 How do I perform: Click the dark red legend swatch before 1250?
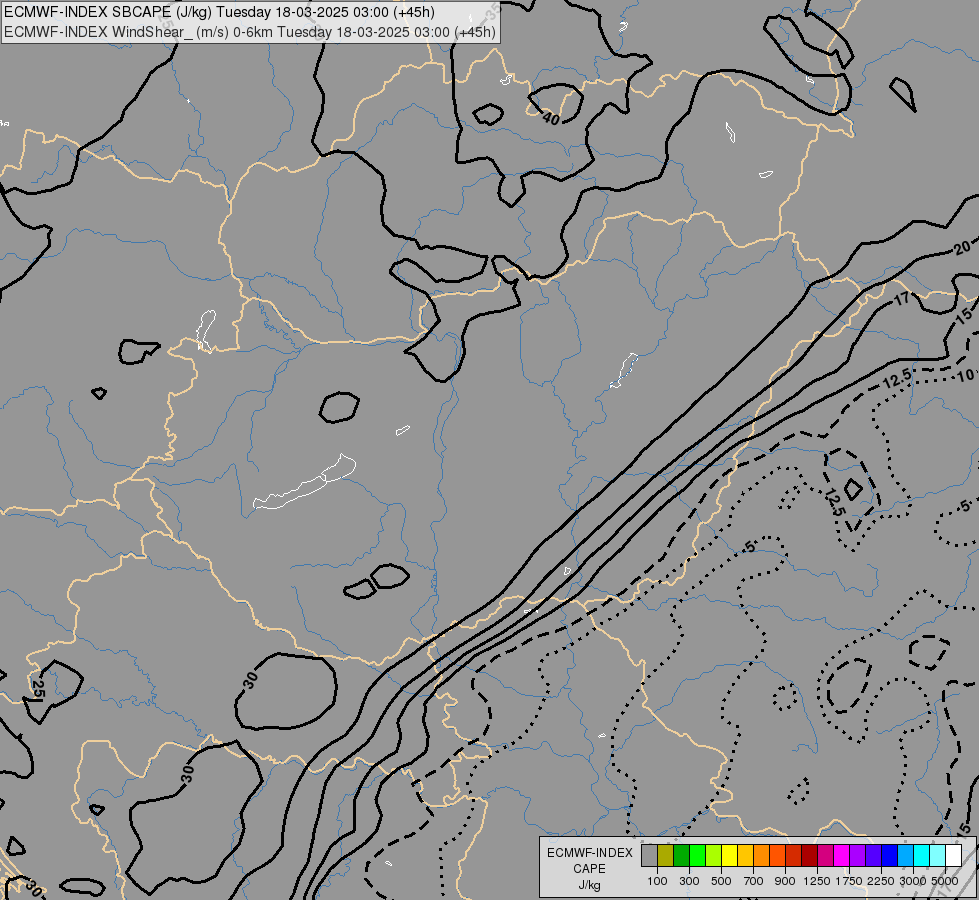coord(809,855)
